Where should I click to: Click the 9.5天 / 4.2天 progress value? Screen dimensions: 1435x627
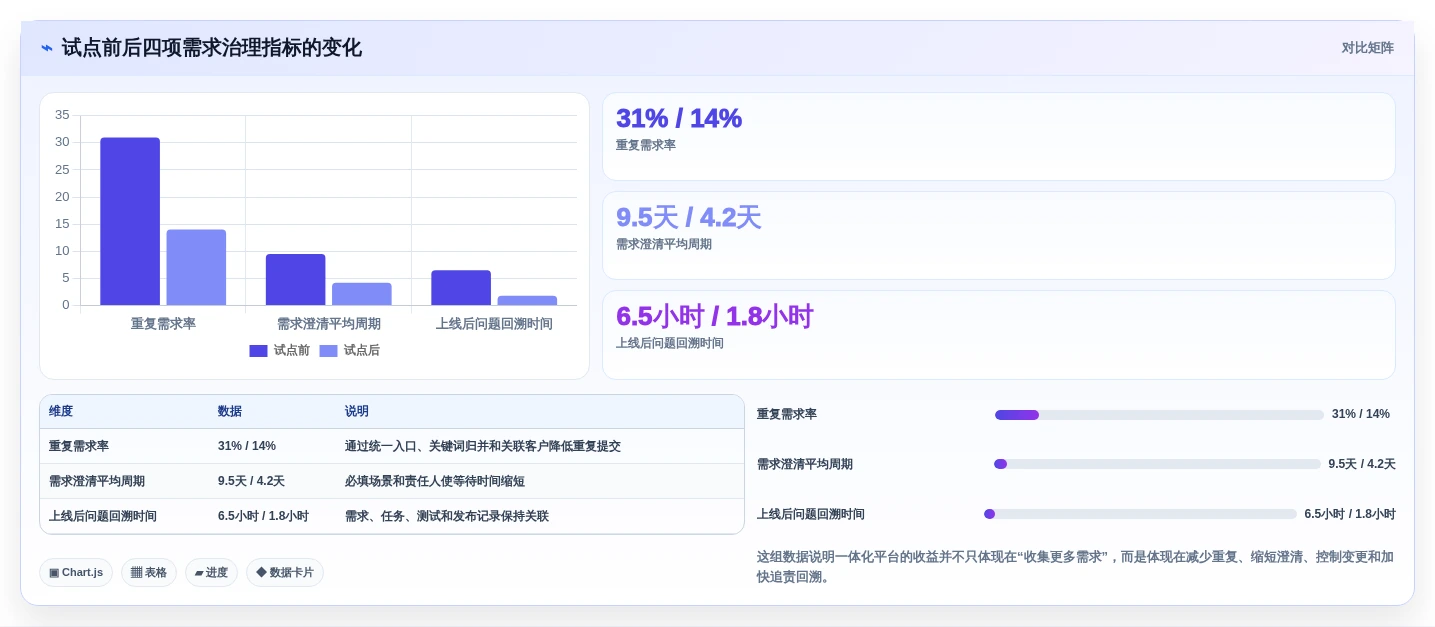pos(1362,464)
